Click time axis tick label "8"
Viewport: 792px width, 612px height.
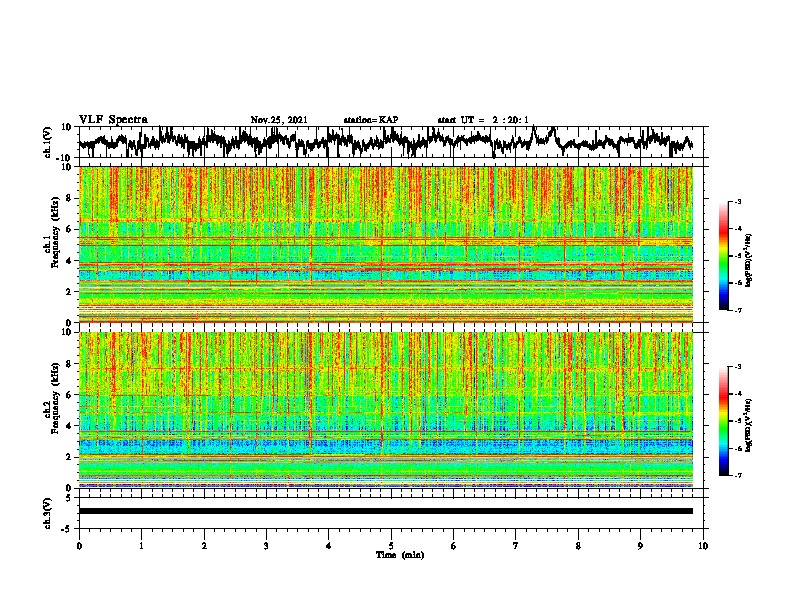tap(578, 546)
